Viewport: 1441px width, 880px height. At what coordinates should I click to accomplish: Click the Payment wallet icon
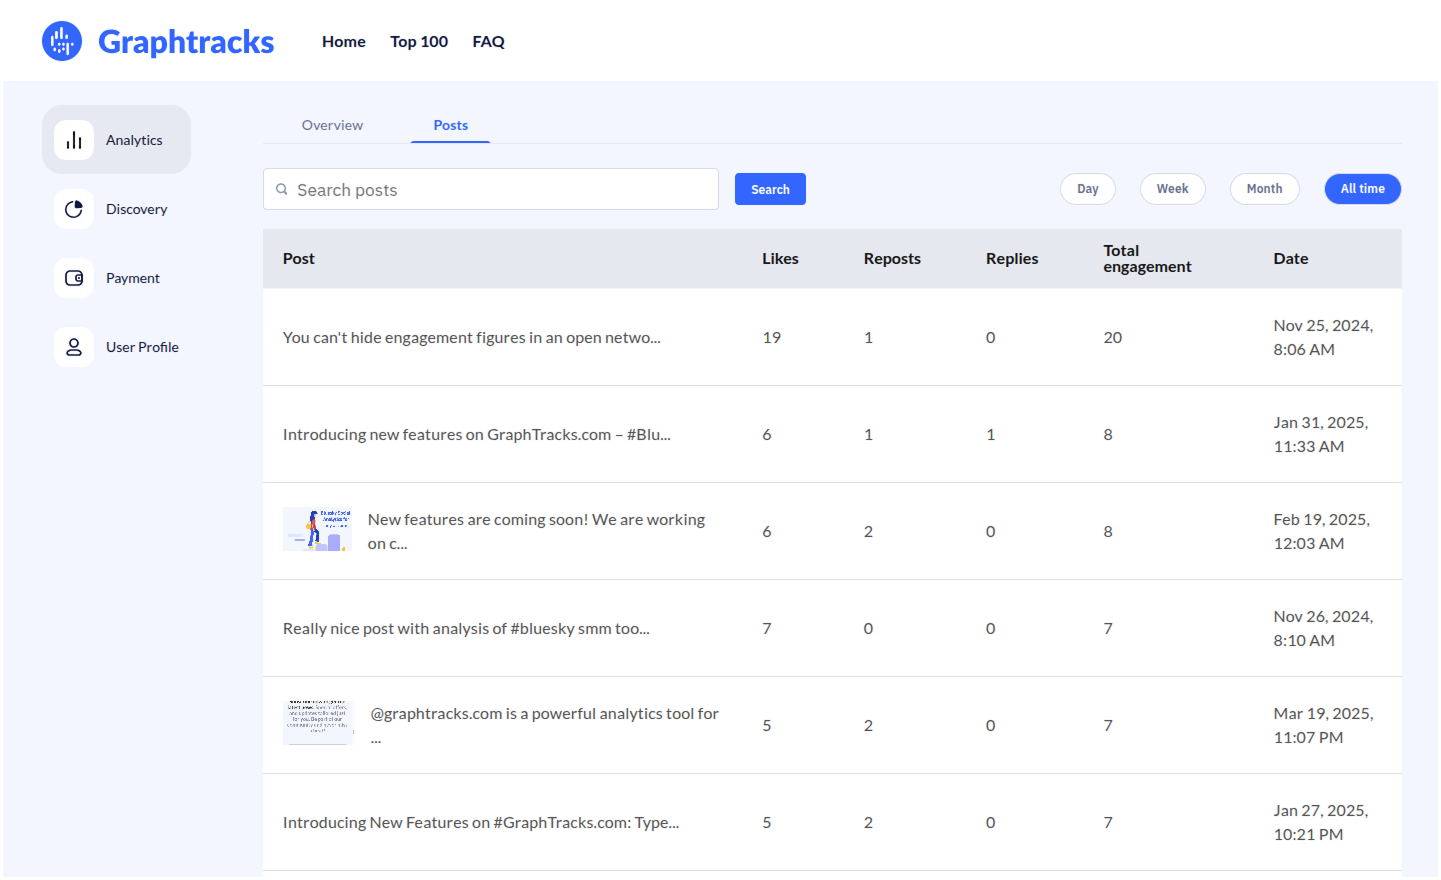[74, 278]
